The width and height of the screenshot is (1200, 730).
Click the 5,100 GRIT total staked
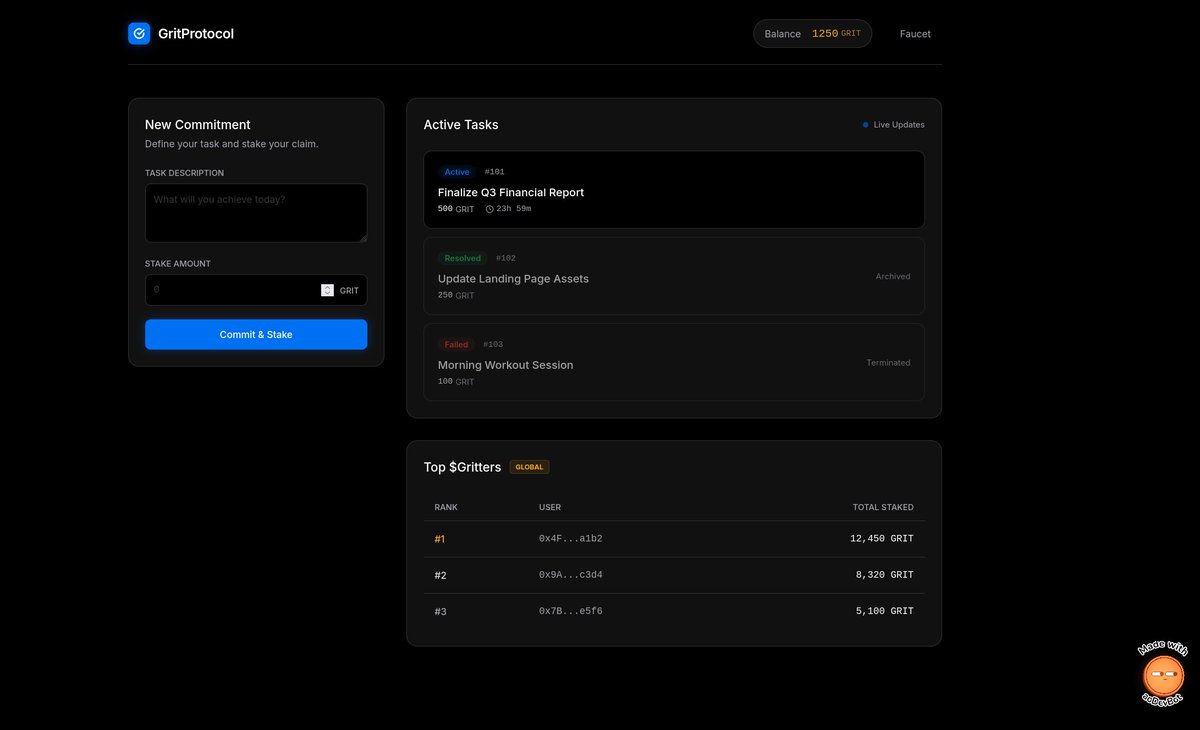coord(885,611)
